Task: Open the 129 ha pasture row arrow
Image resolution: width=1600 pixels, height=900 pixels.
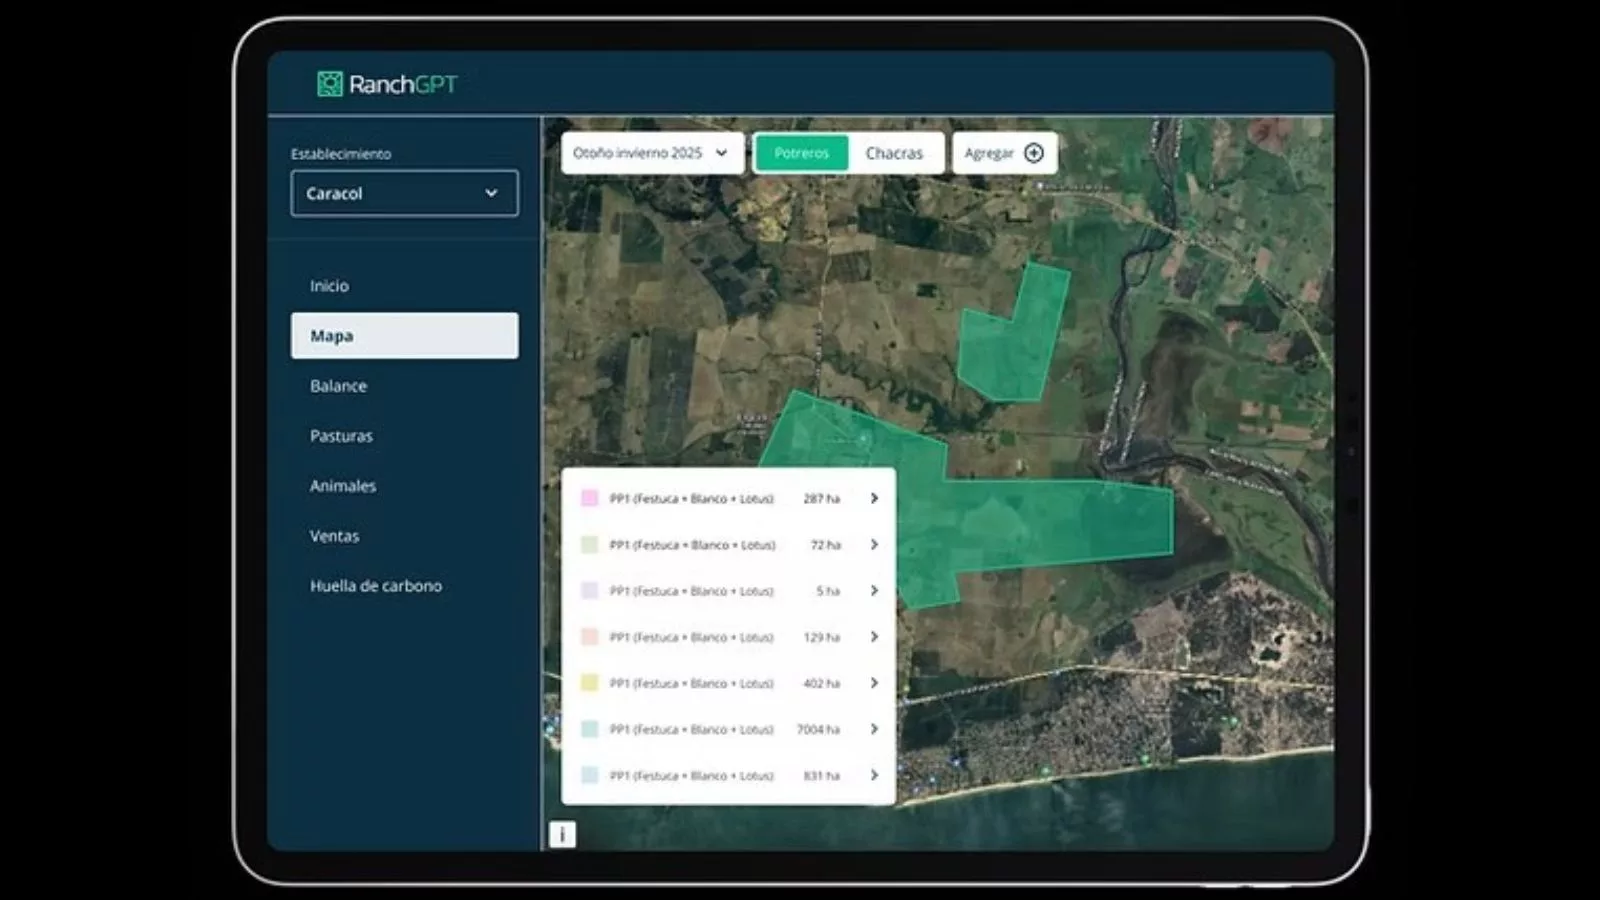Action: pyautogui.click(x=874, y=637)
